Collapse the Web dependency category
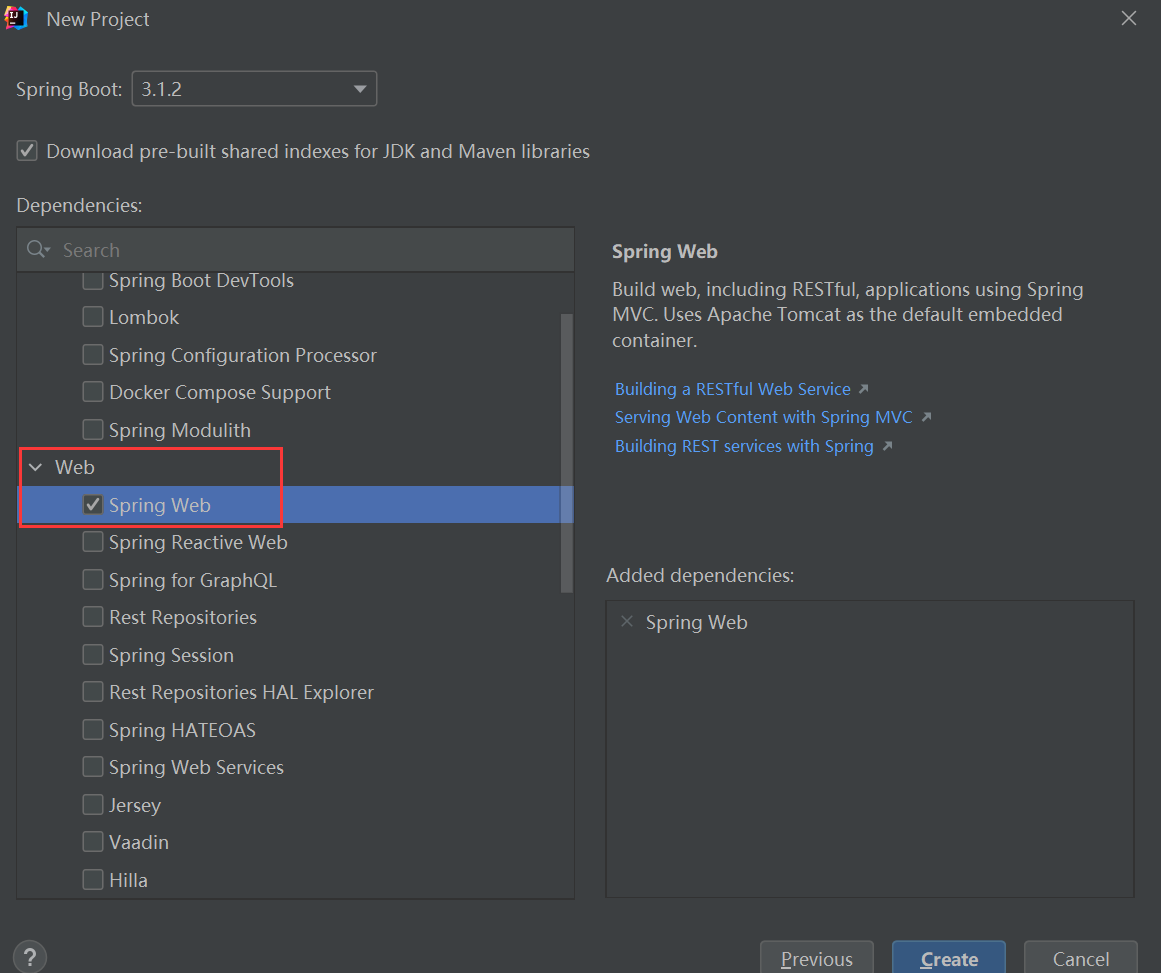Image resolution: width=1161 pixels, height=973 pixels. pyautogui.click(x=36, y=466)
